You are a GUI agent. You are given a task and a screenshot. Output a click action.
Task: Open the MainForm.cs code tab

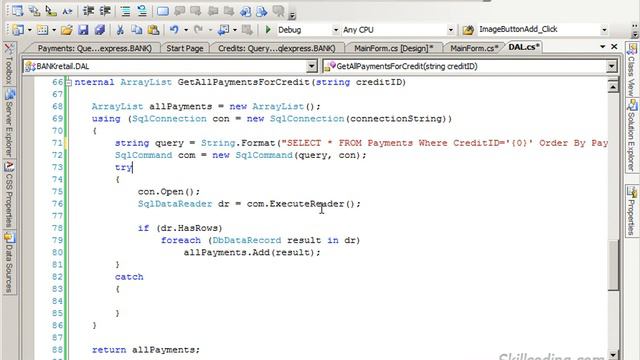tap(474, 48)
